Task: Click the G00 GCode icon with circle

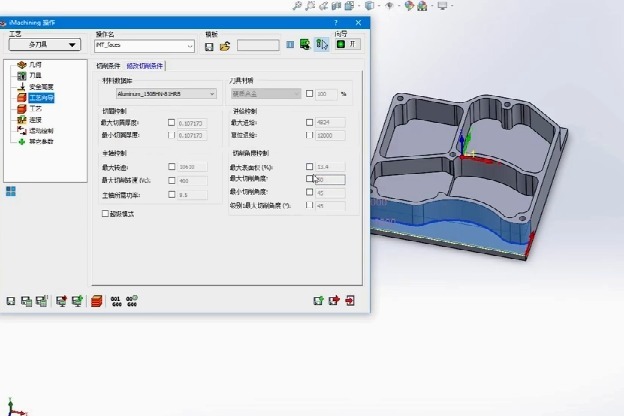Action: (x=132, y=301)
